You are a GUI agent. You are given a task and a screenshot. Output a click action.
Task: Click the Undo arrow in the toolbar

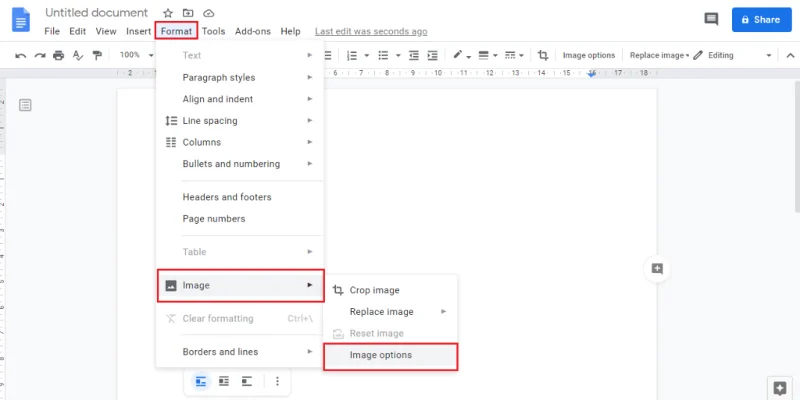[x=20, y=56]
